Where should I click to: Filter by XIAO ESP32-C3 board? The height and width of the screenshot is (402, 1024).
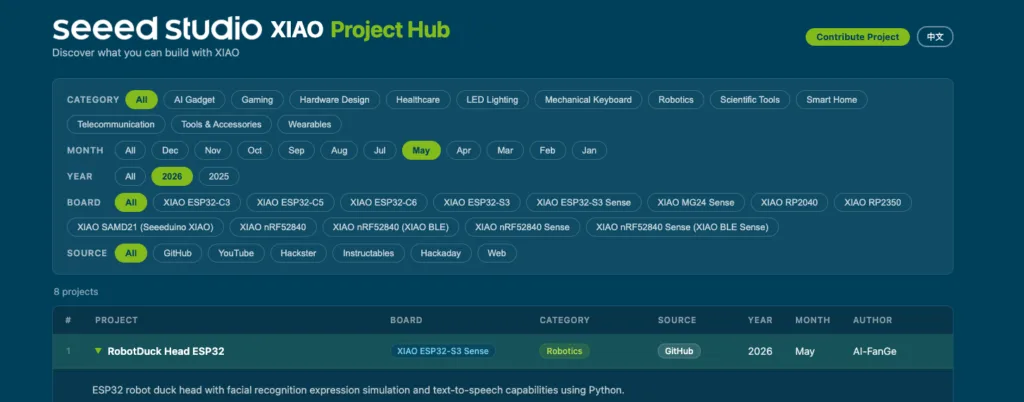click(197, 202)
